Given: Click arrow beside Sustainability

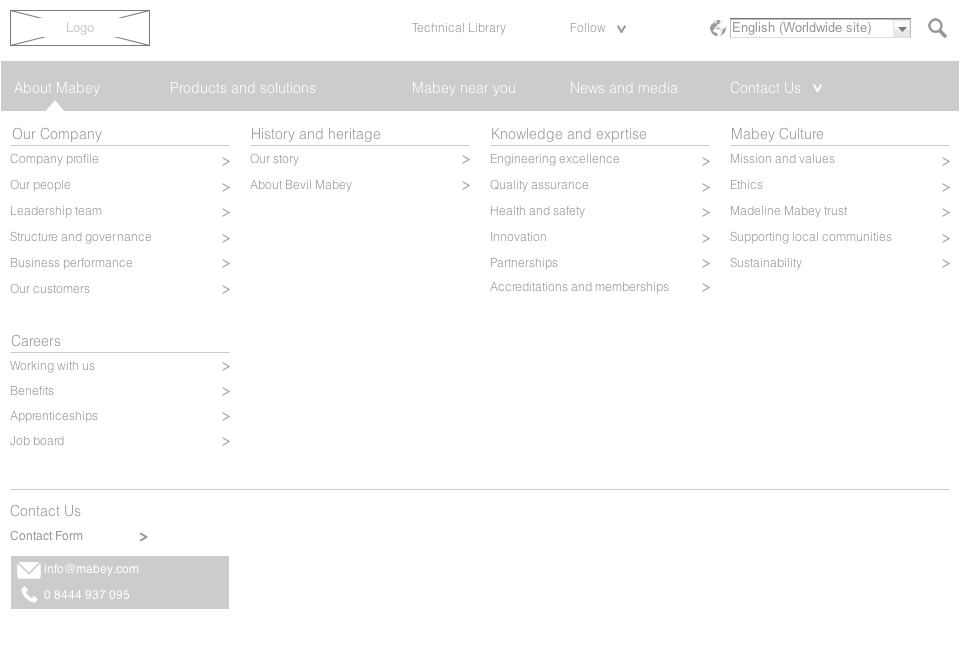Looking at the screenshot, I should 946,263.
